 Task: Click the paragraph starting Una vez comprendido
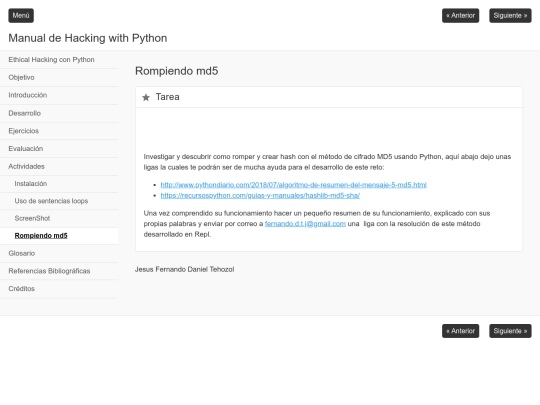[x=317, y=224]
